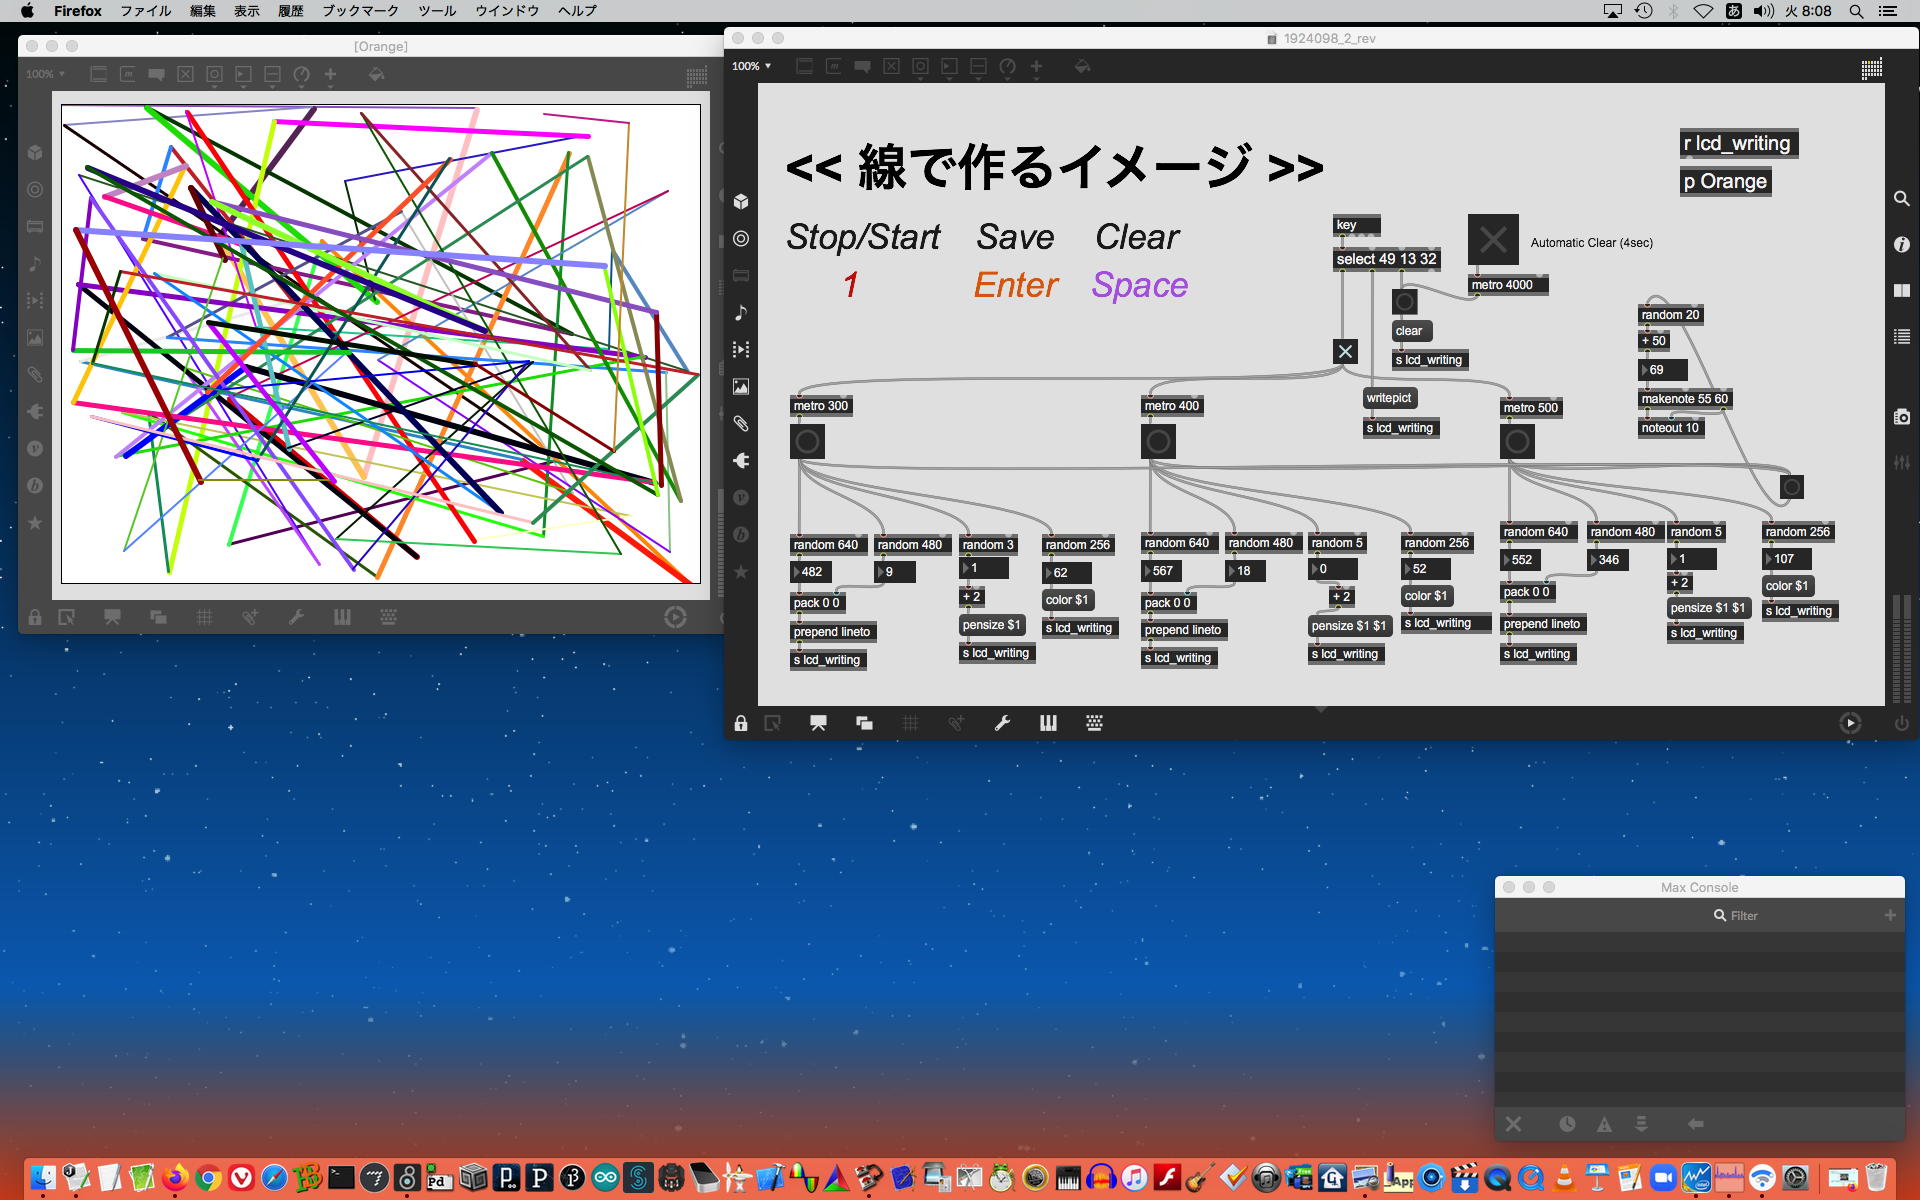
Task: Open the inspector info icon on right sidebar
Action: click(1902, 245)
